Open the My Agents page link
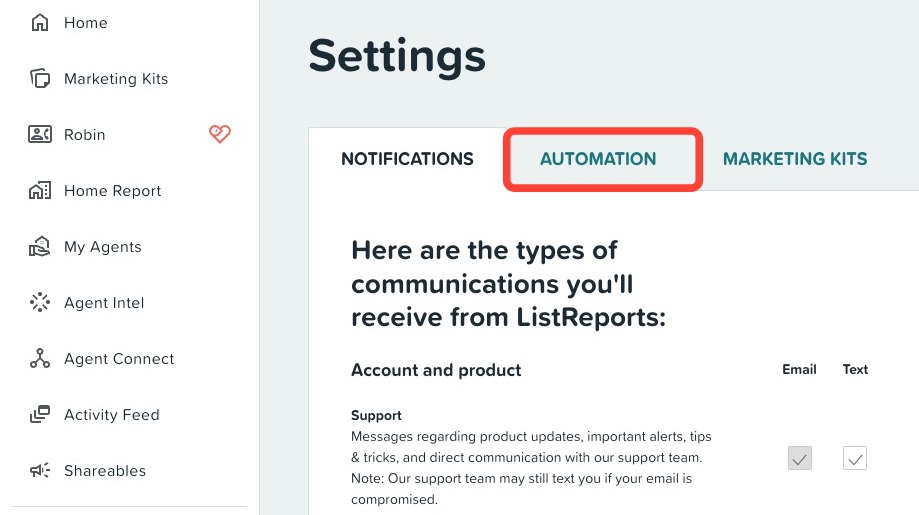Image resolution: width=919 pixels, height=515 pixels. 103,247
